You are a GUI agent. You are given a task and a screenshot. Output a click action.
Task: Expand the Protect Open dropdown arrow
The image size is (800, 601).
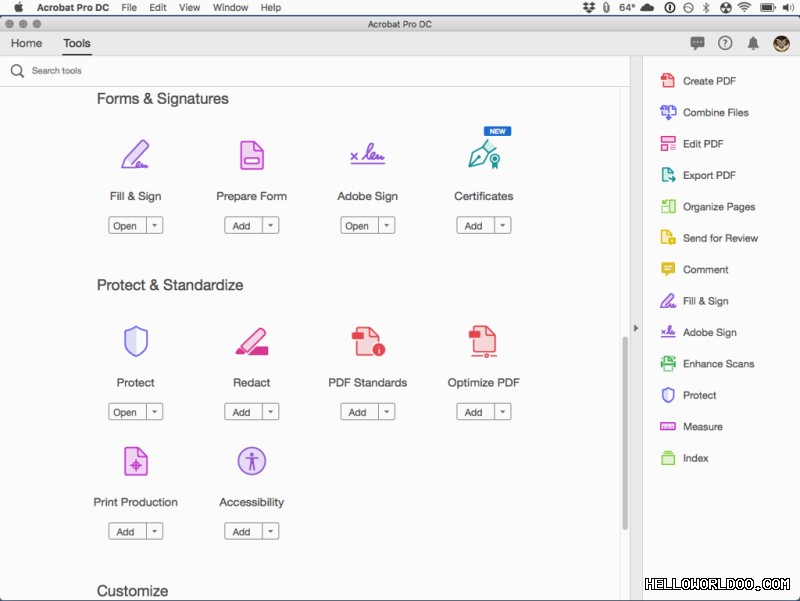click(155, 411)
